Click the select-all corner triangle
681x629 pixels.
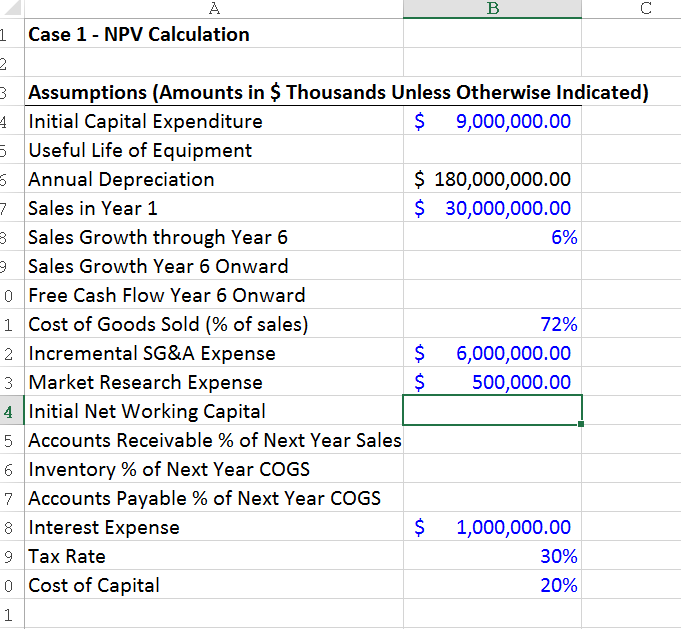[x=12, y=9]
